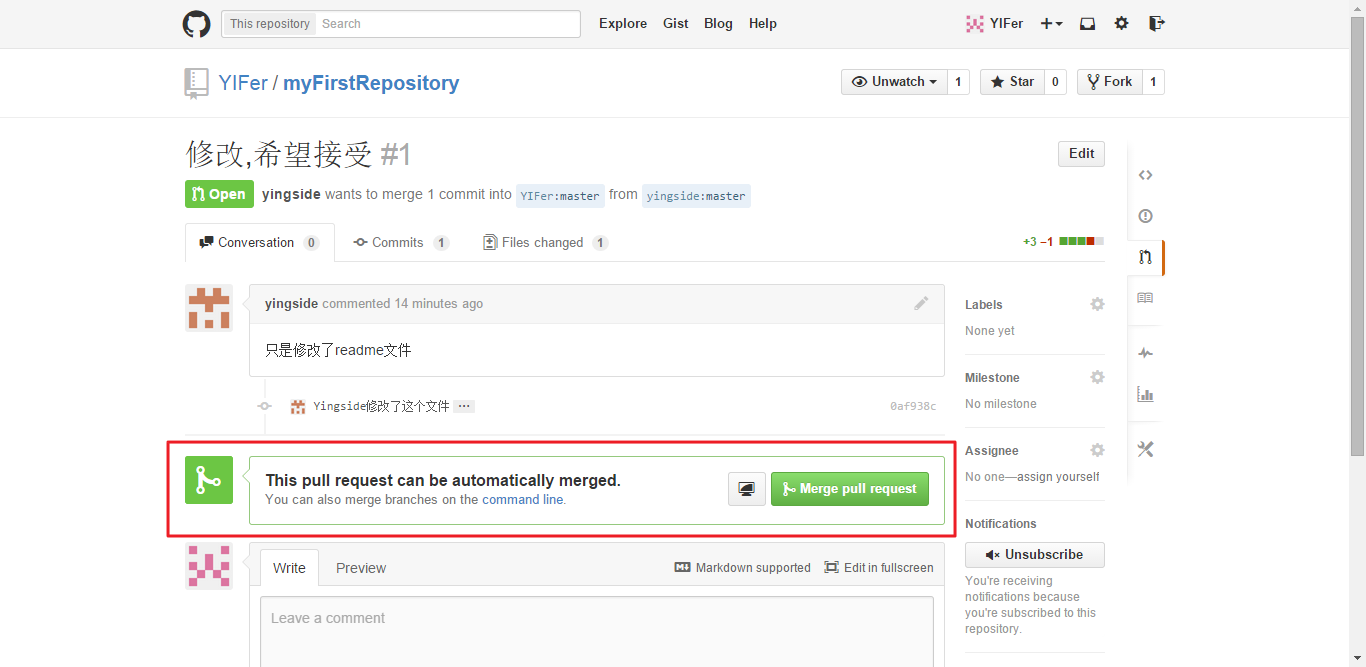This screenshot has width=1366, height=667.
Task: Open the Wiki sidebar icon
Action: [x=1145, y=298]
